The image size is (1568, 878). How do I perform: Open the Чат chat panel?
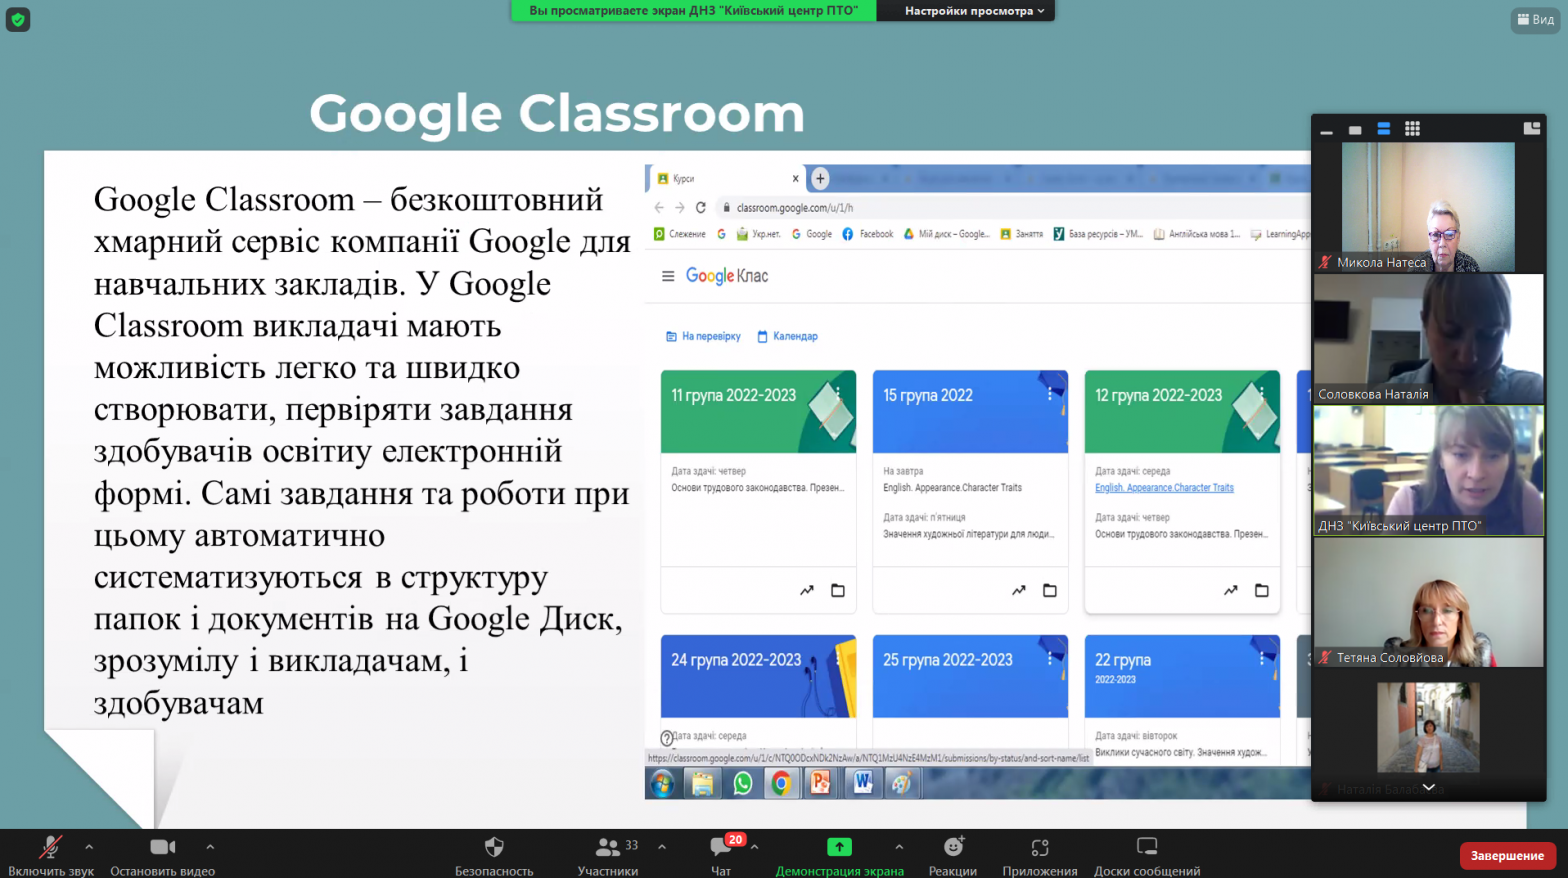[x=721, y=856]
